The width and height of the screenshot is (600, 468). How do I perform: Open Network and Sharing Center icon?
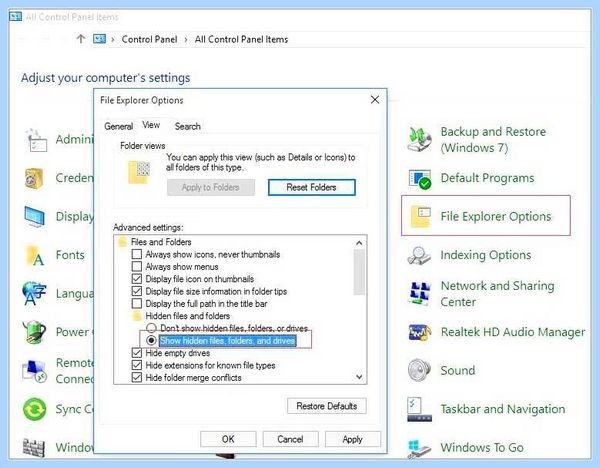pos(420,294)
